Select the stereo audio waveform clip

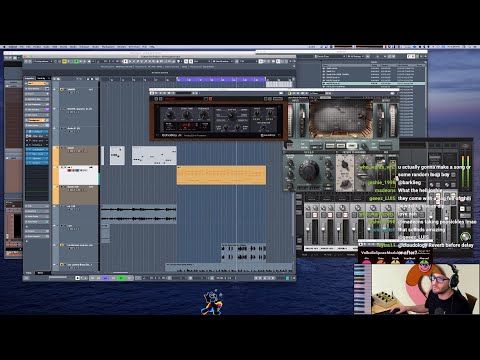tap(138, 214)
